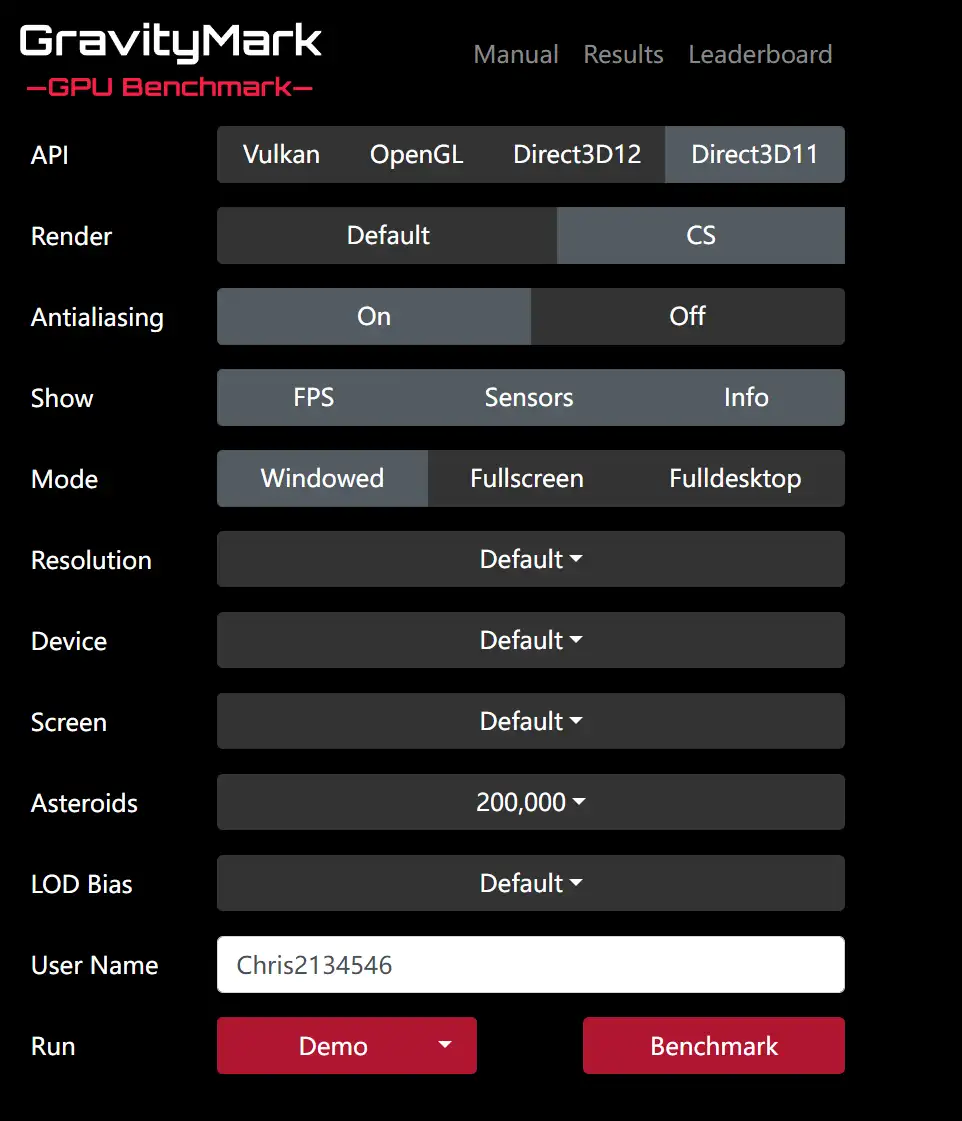Click the GravityMark GPU Benchmark logo

[170, 60]
